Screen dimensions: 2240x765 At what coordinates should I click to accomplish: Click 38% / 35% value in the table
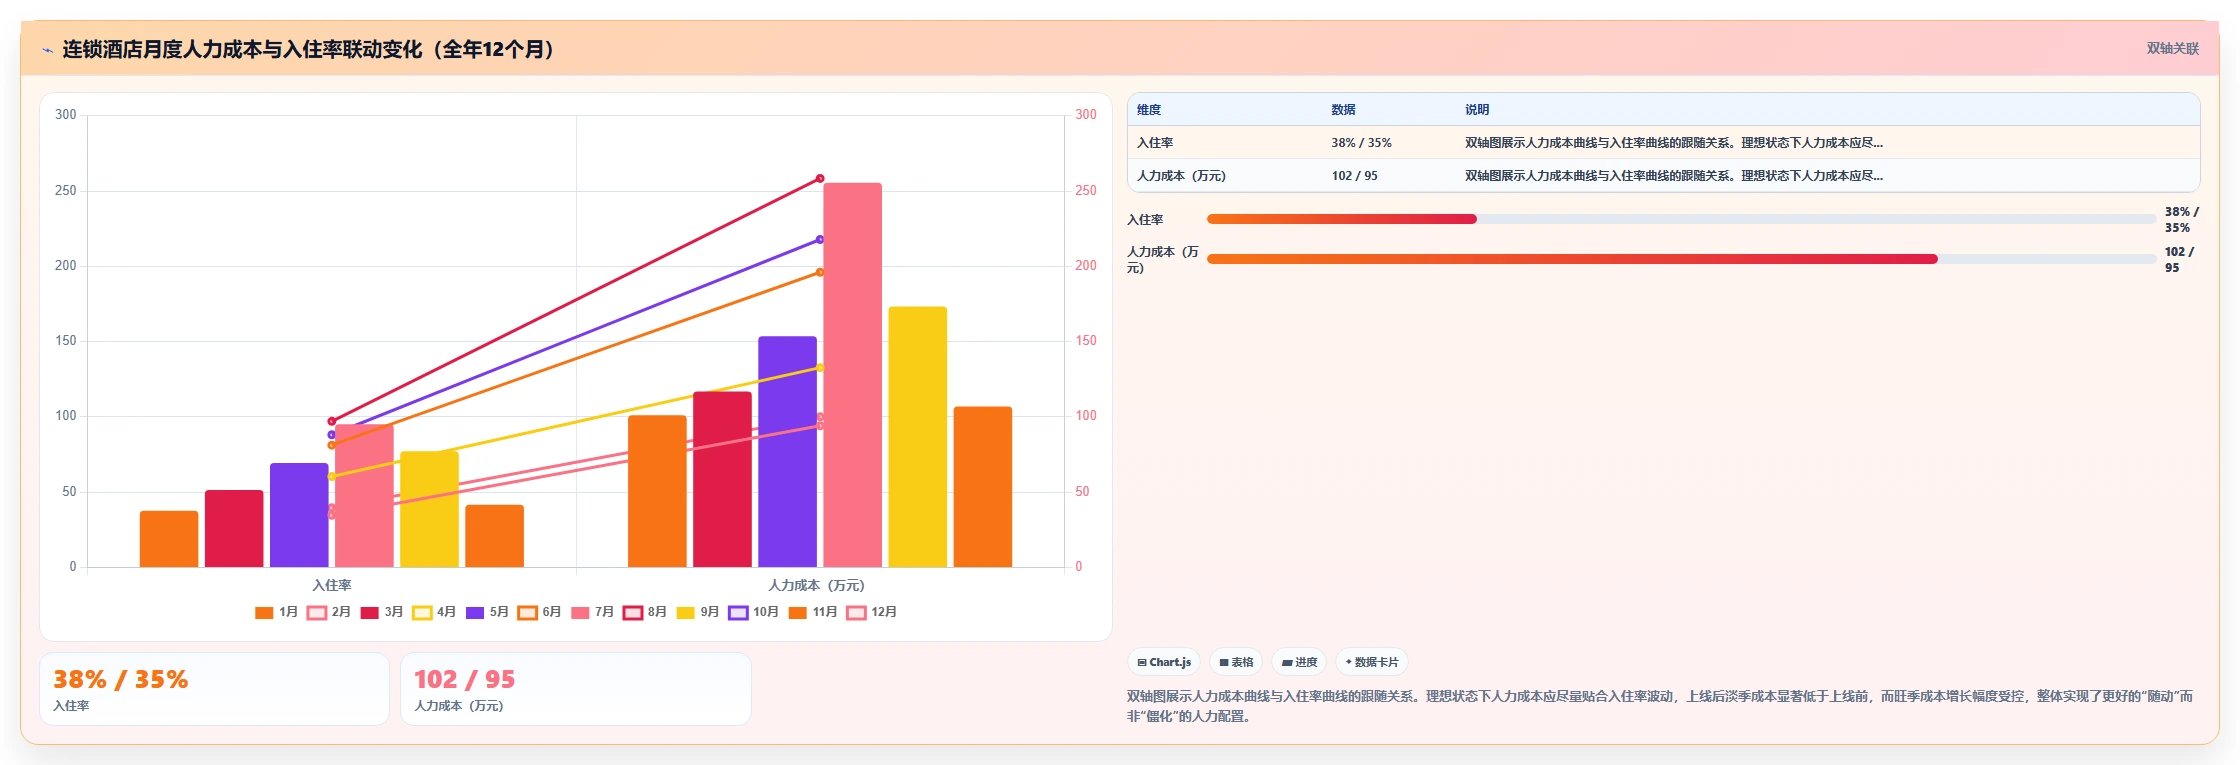pos(1361,143)
